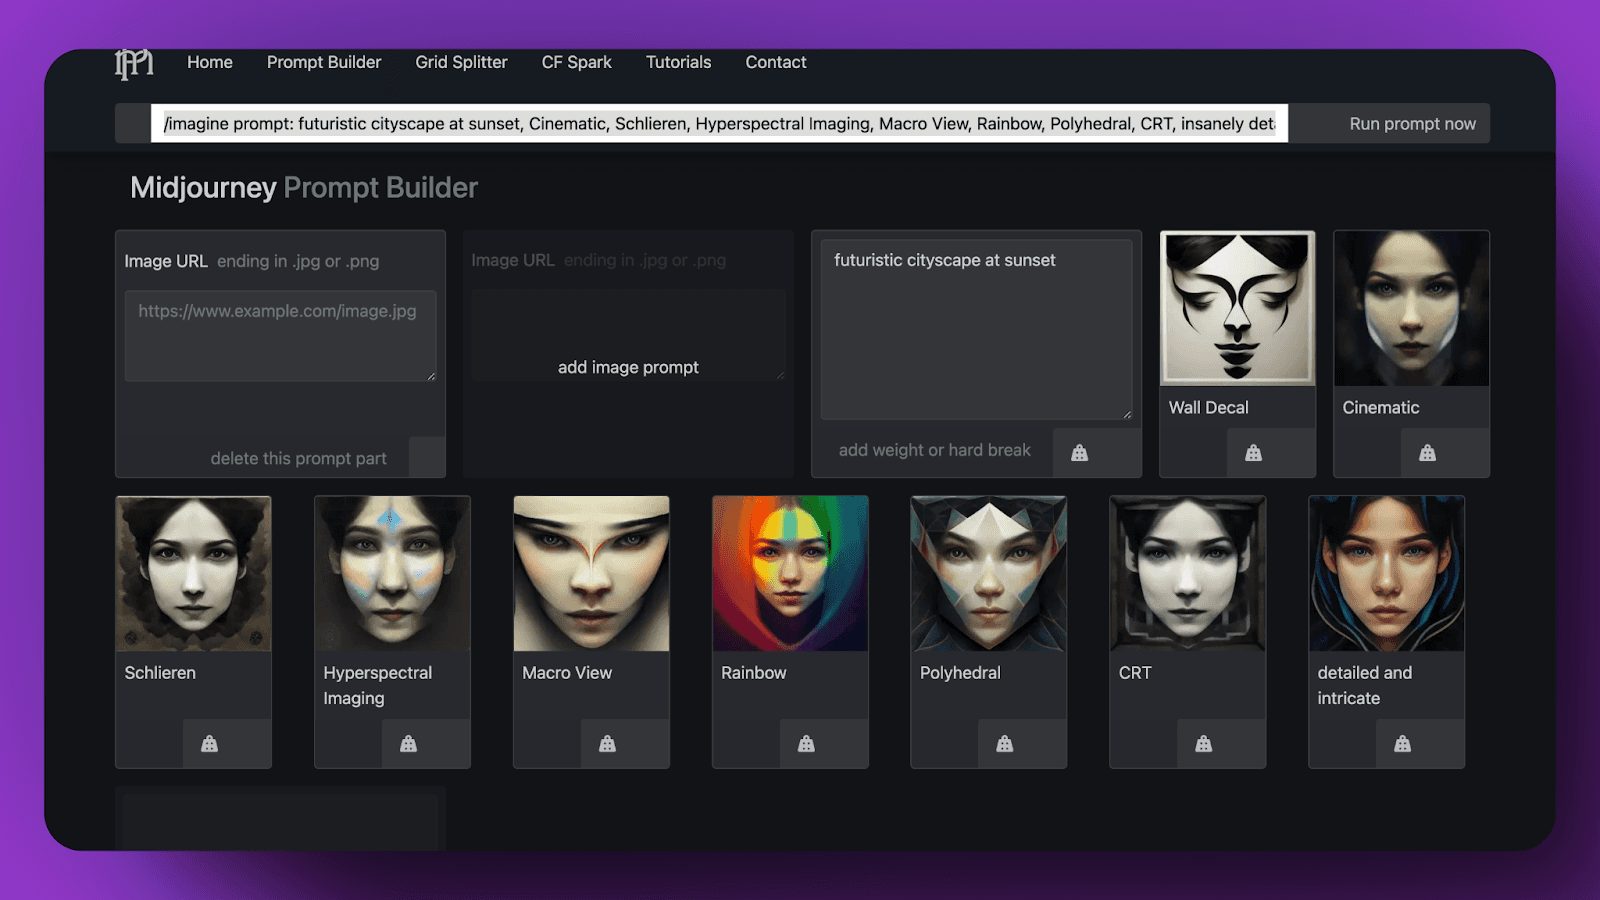Click the weight icon under Polyhedral

tap(1005, 744)
